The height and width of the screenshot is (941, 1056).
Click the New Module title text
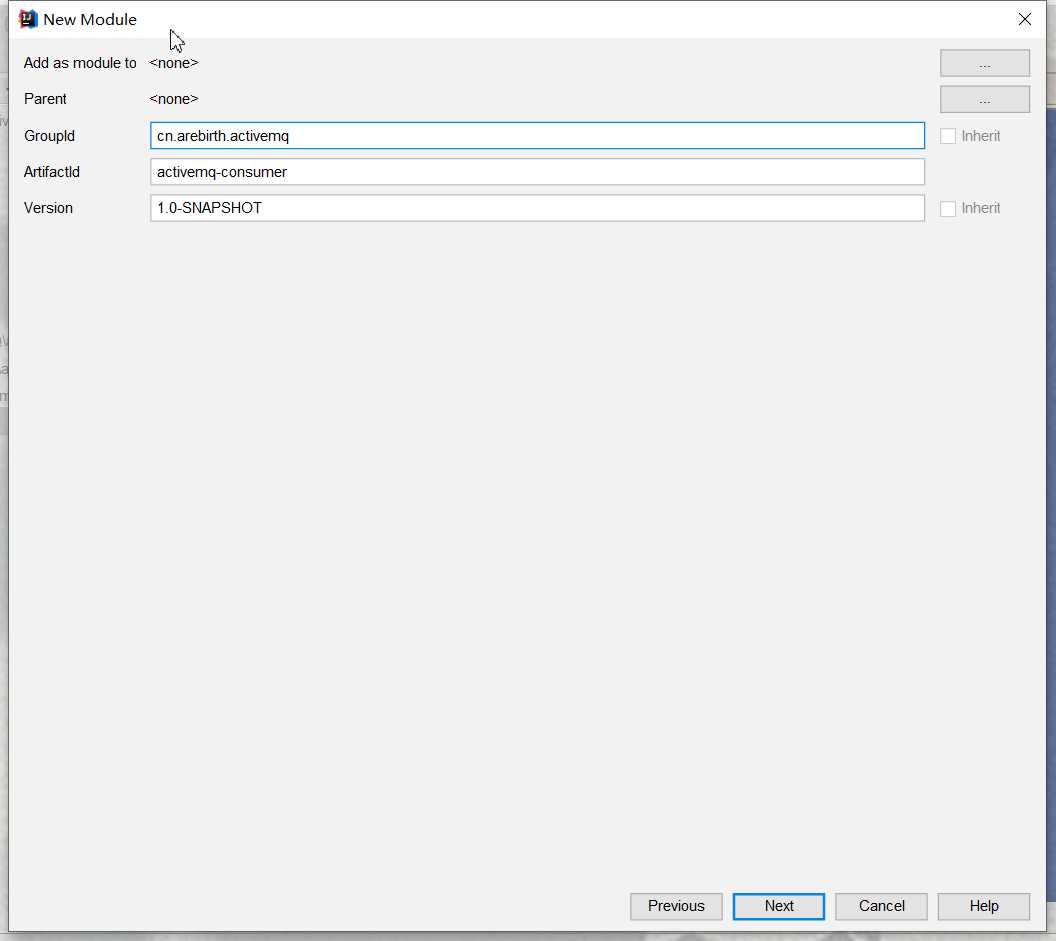pyautogui.click(x=90, y=20)
